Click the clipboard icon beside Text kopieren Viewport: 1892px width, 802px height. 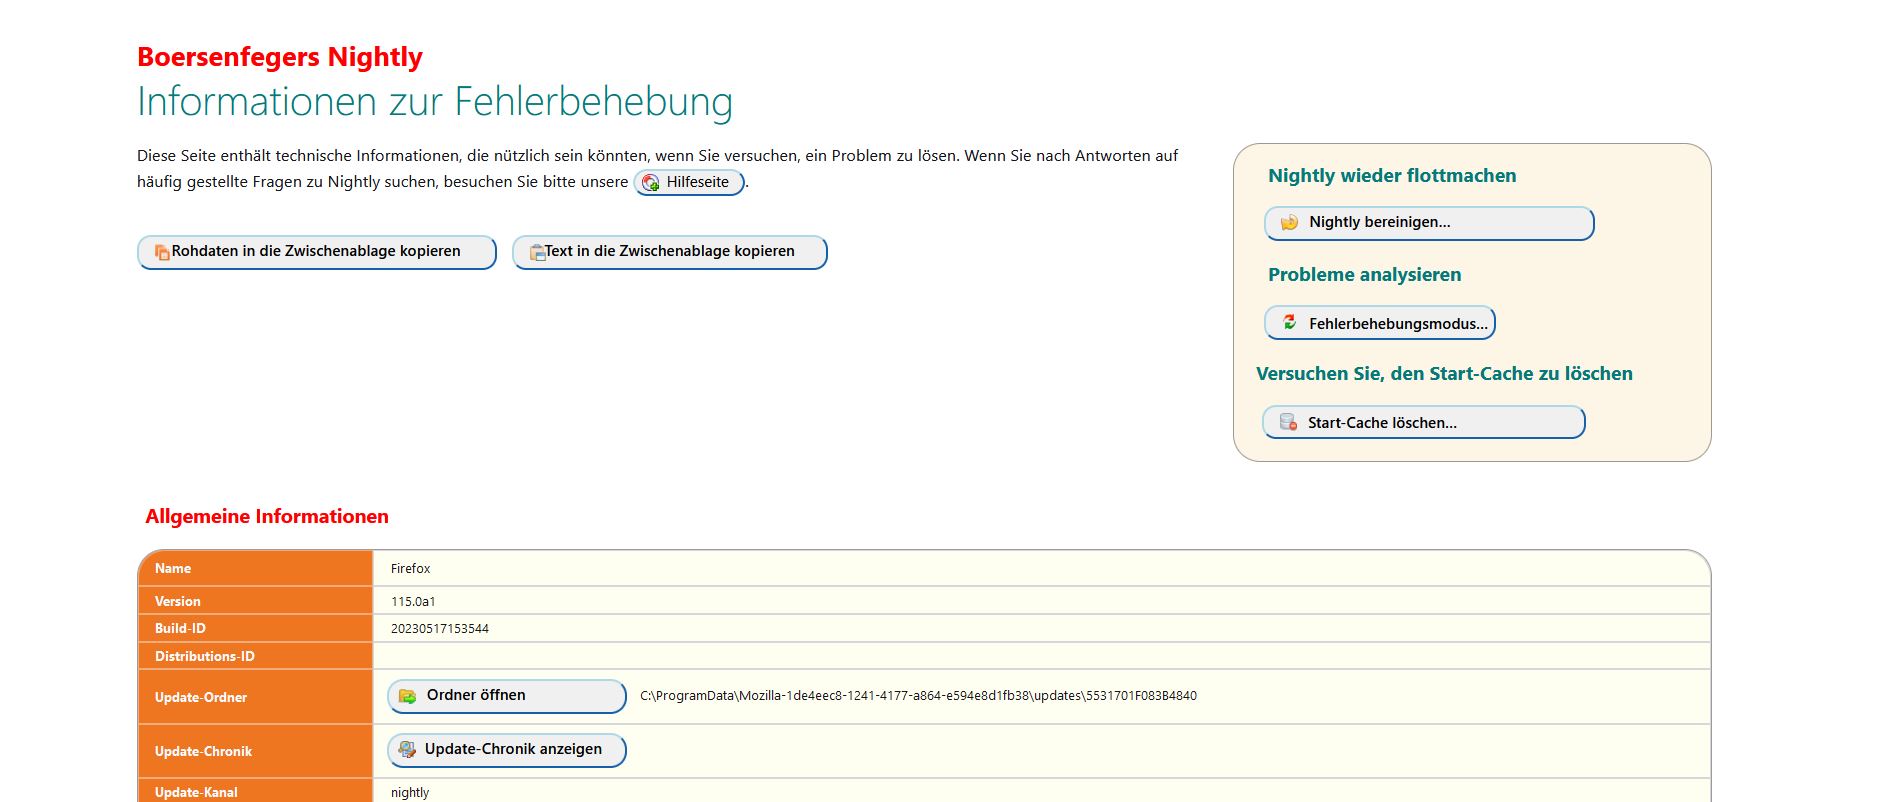coord(537,252)
